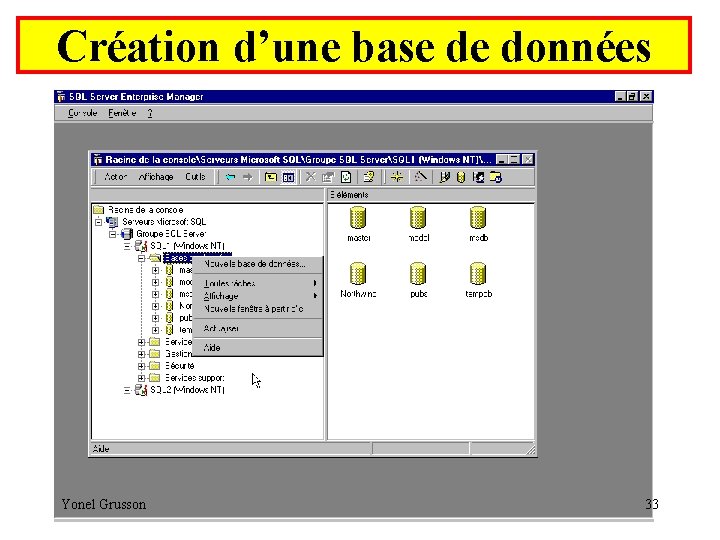Click the SQL1 server icon in tree
Image resolution: width=720 pixels, height=540 pixels.
click(141, 246)
